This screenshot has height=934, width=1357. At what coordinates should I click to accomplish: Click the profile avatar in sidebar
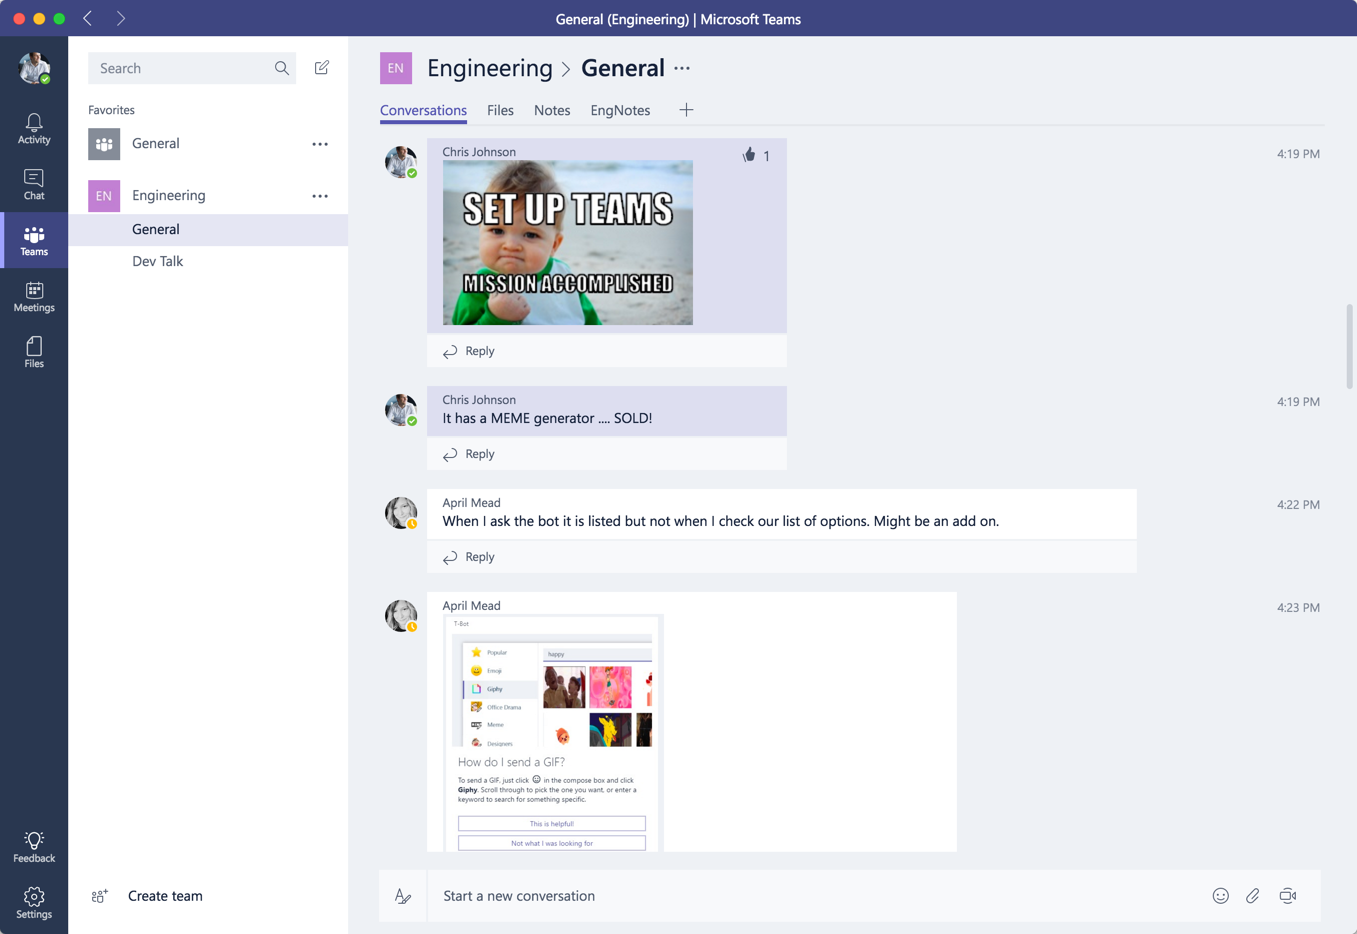pos(34,68)
